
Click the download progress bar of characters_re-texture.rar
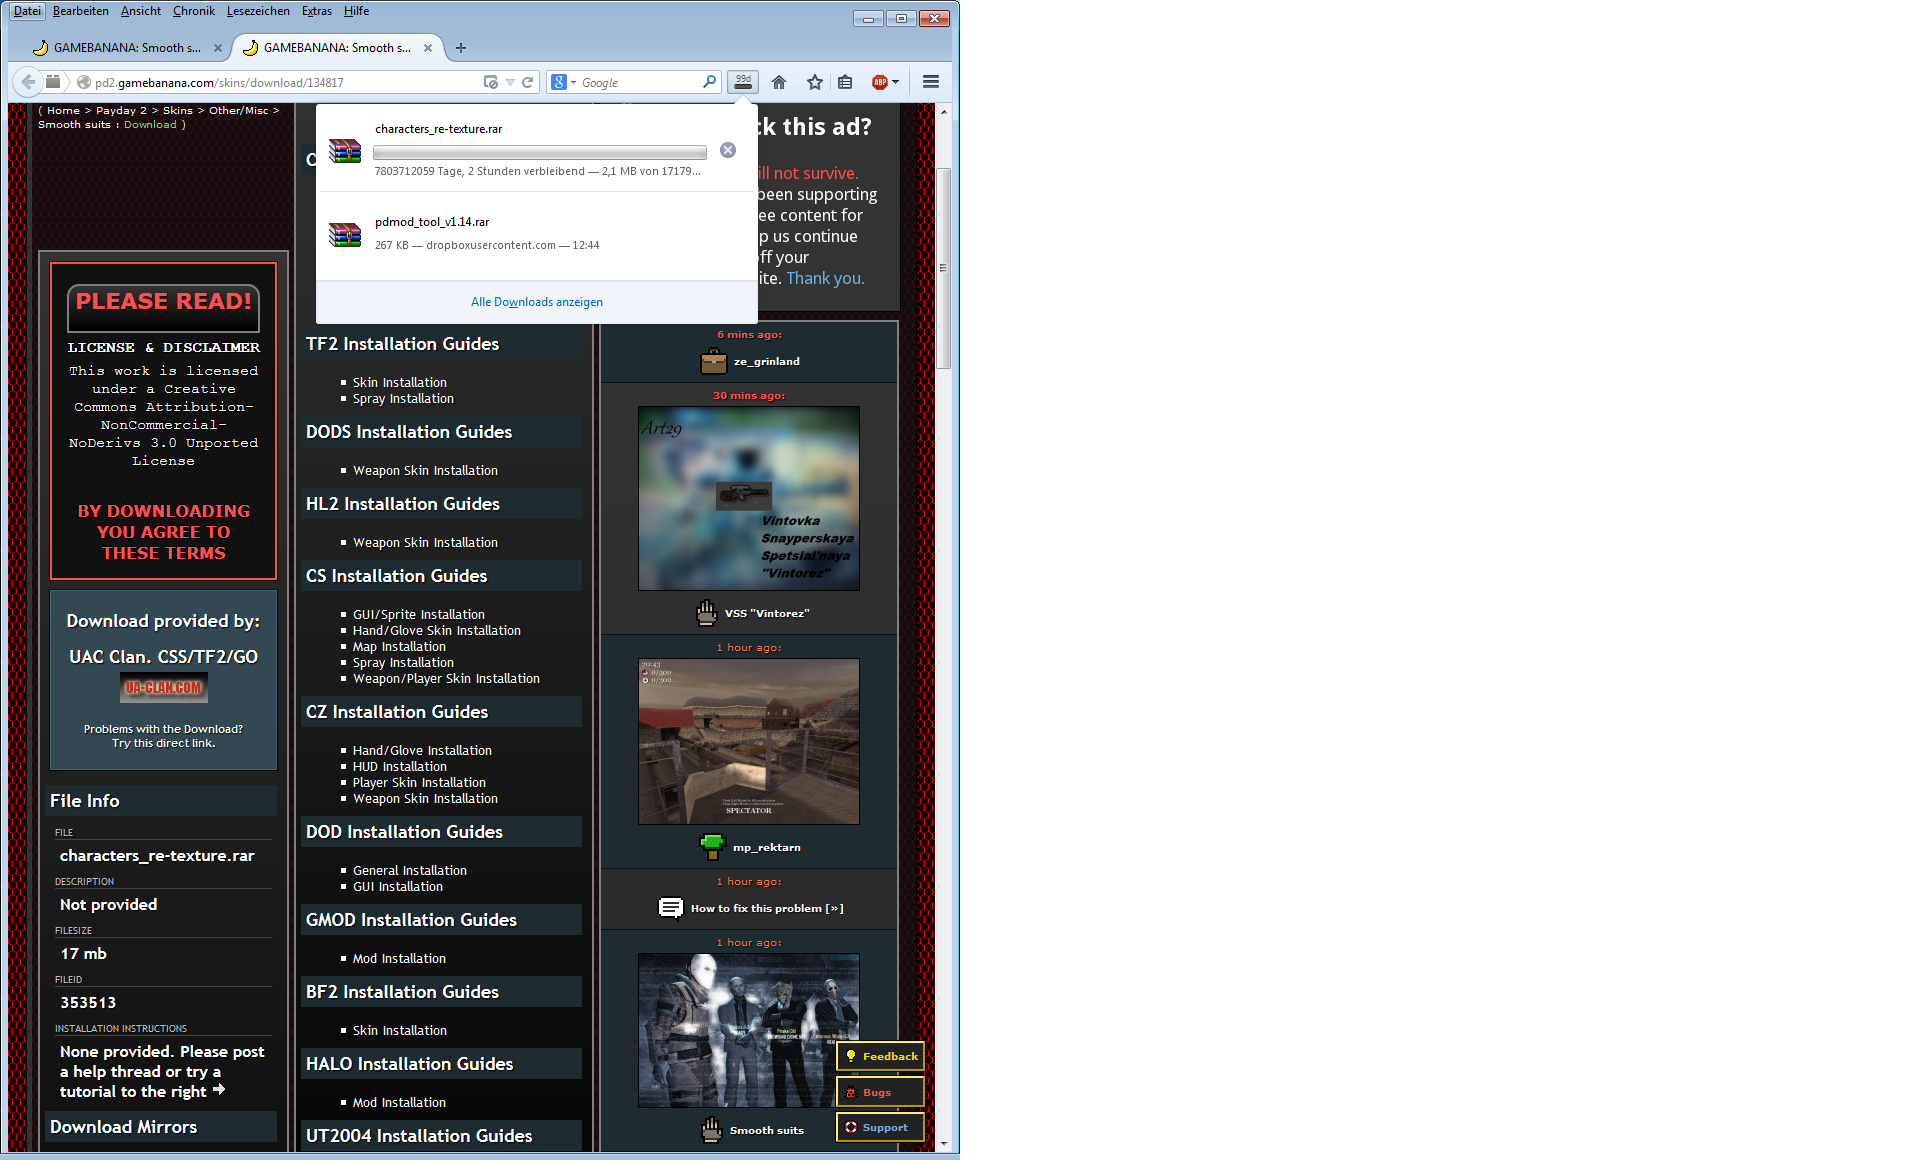pos(540,152)
